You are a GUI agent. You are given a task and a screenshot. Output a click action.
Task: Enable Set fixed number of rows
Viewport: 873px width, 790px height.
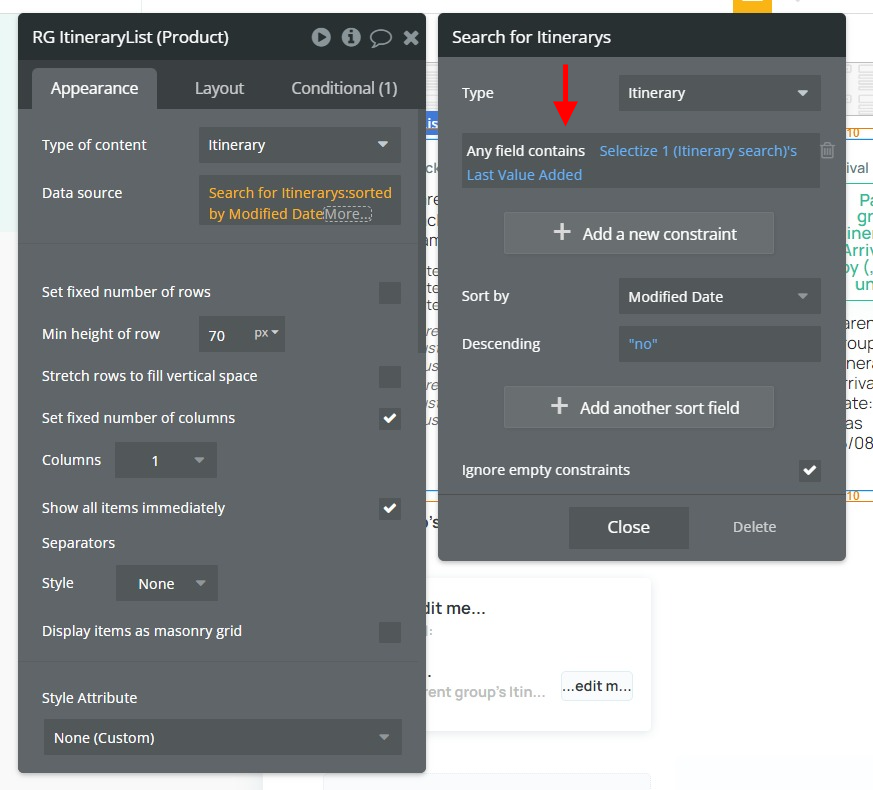point(390,292)
